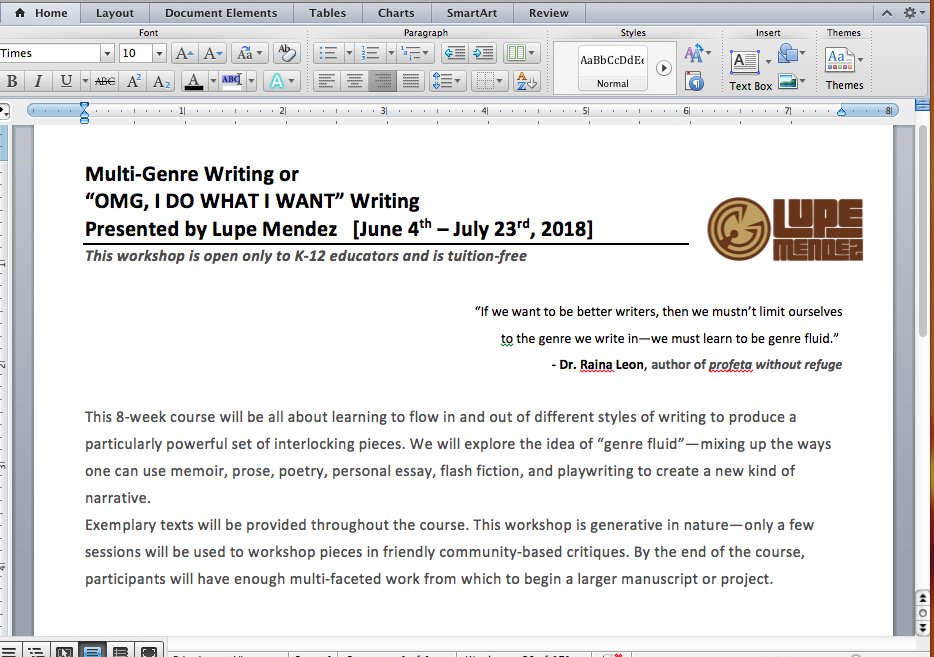934x657 pixels.
Task: Switch to the Charts tab
Action: 396,13
